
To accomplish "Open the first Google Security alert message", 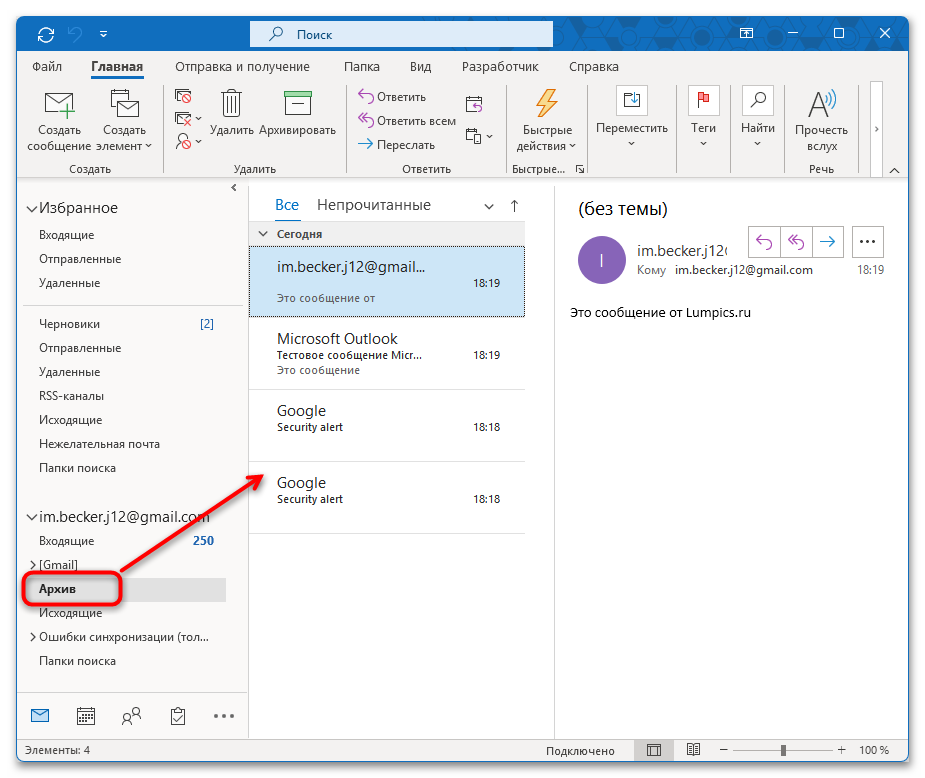I will [387, 426].
